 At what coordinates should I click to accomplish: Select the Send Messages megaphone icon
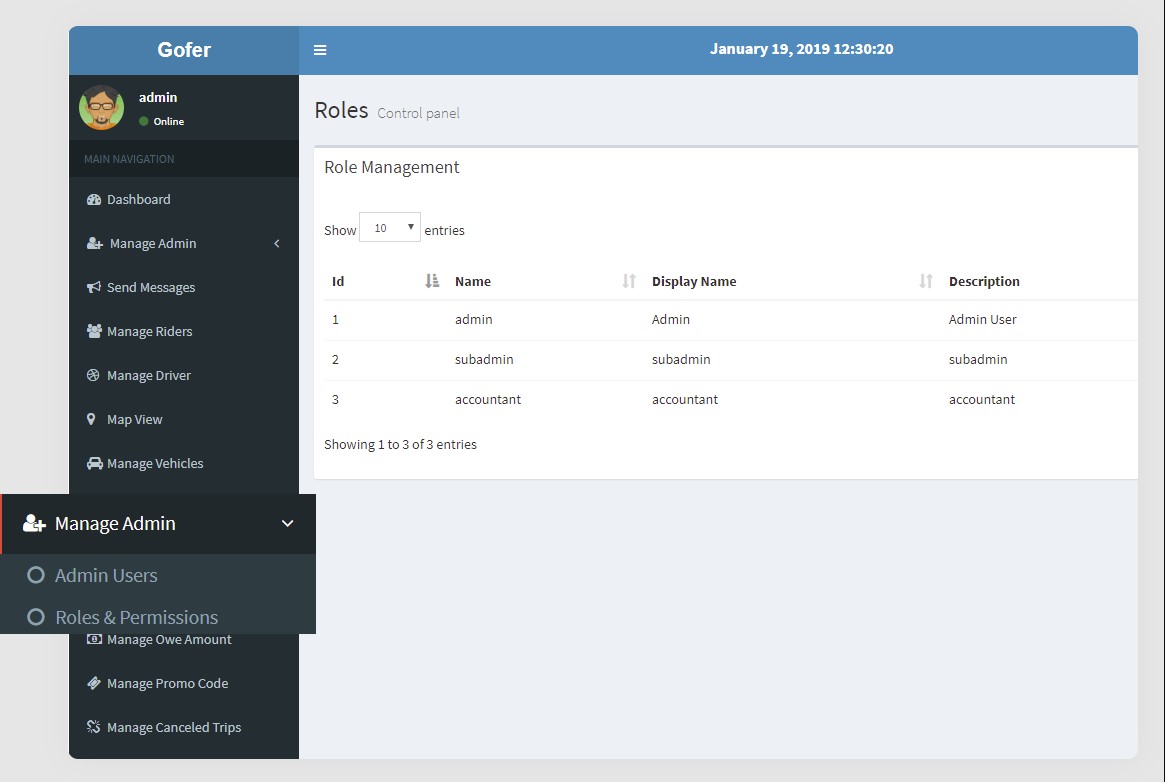tap(94, 287)
